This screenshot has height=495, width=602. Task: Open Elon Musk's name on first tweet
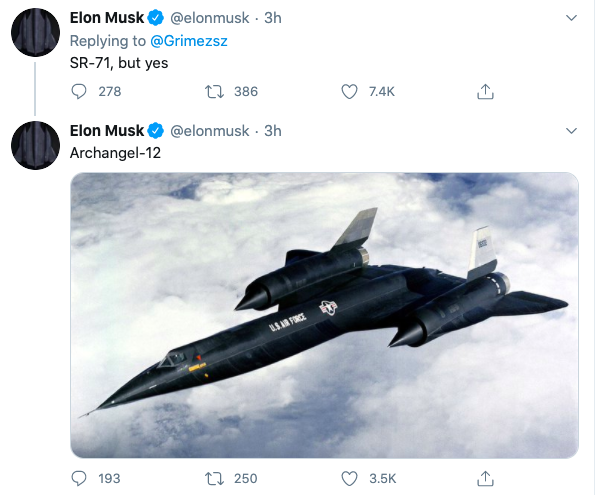(x=107, y=18)
